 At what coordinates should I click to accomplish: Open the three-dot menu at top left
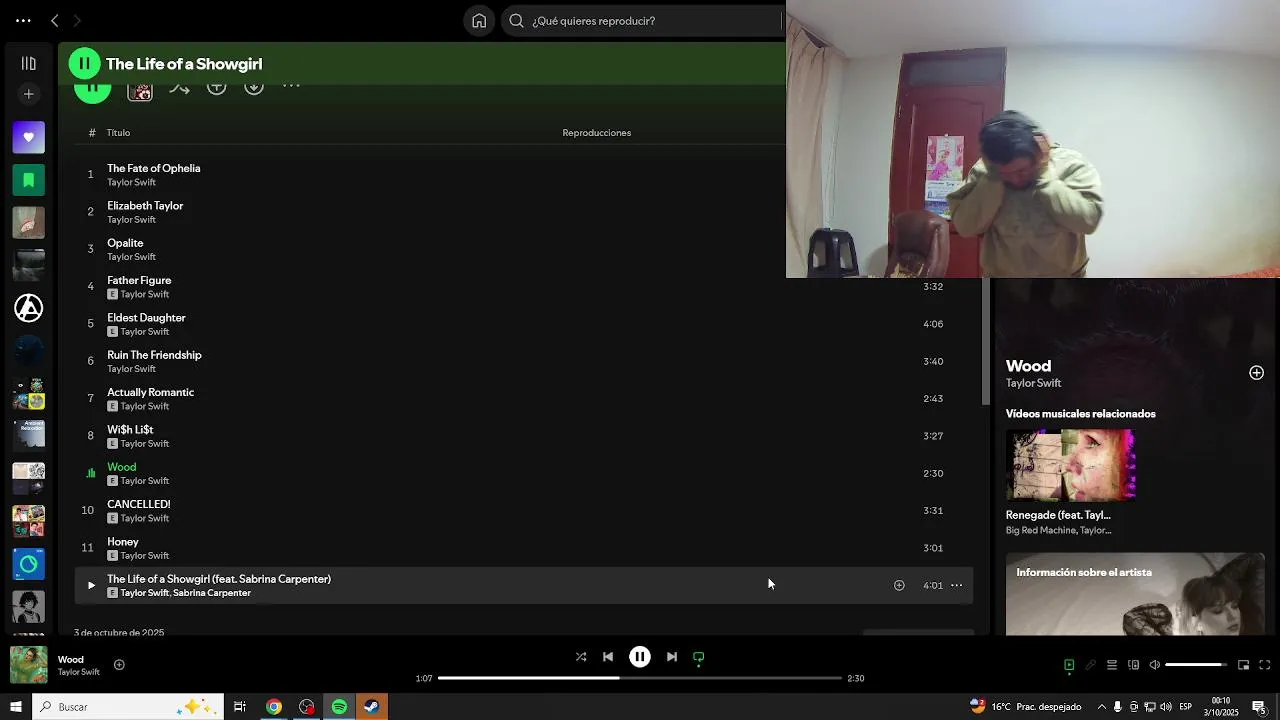click(23, 21)
